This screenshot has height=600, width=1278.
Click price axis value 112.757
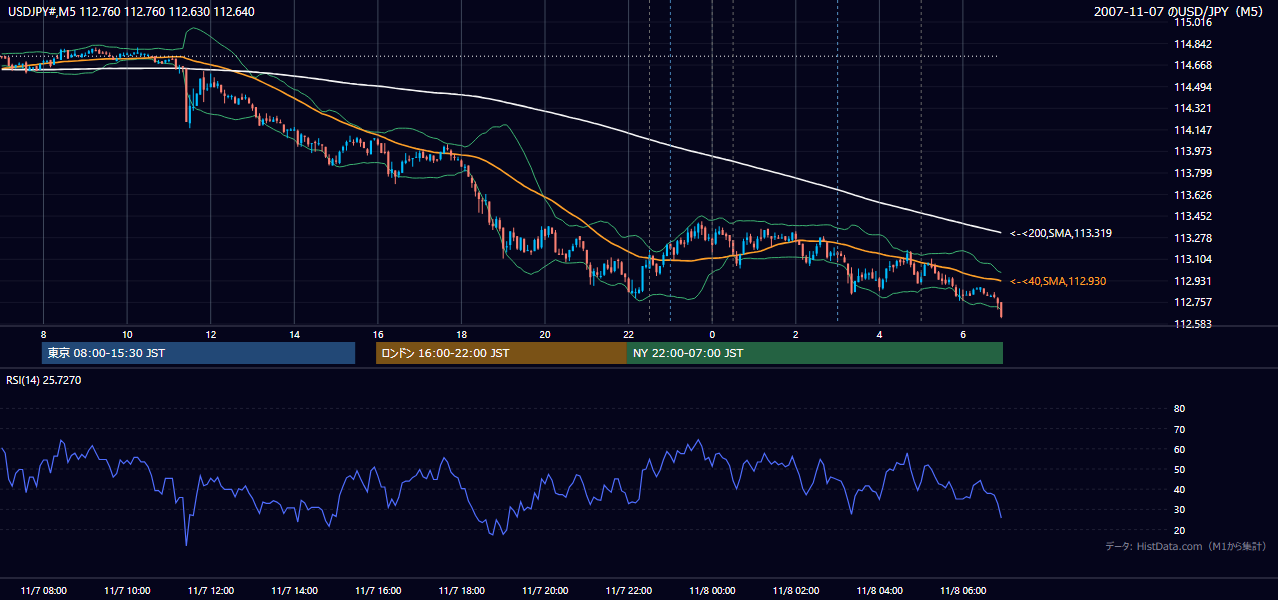coord(1193,302)
